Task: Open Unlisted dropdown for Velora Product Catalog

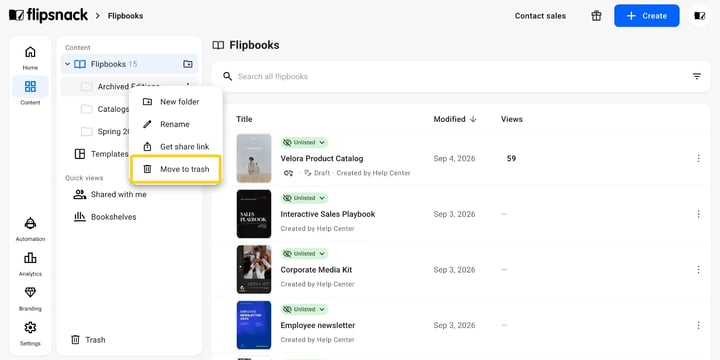Action: click(304, 143)
